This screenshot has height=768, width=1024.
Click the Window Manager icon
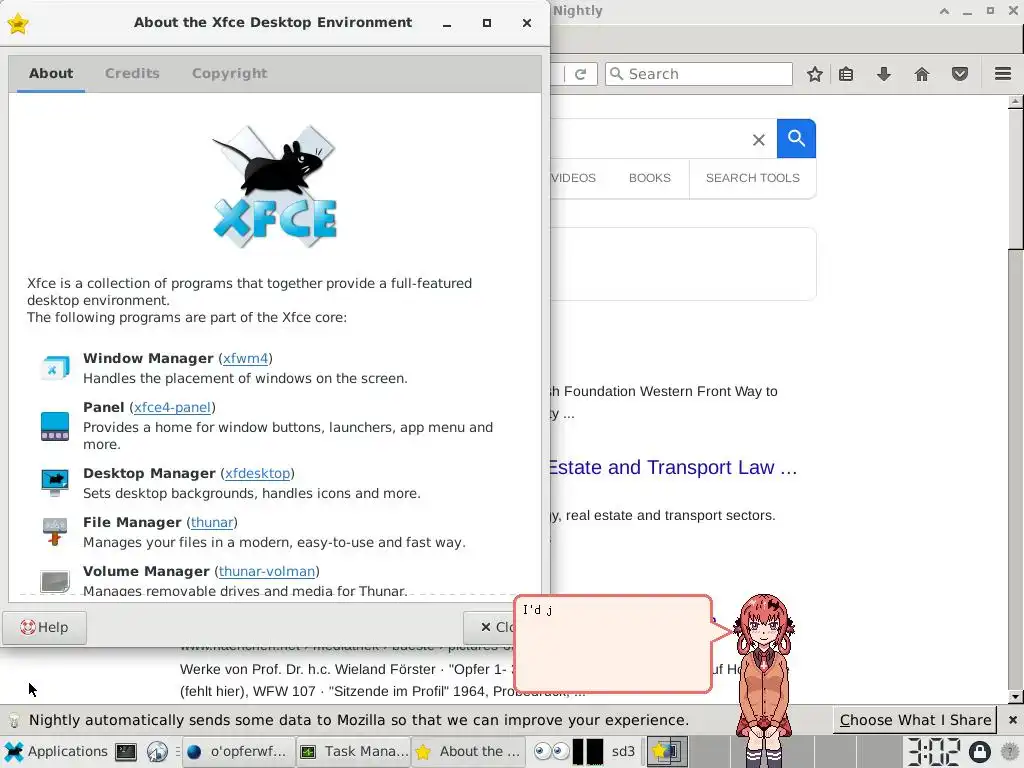(55, 368)
